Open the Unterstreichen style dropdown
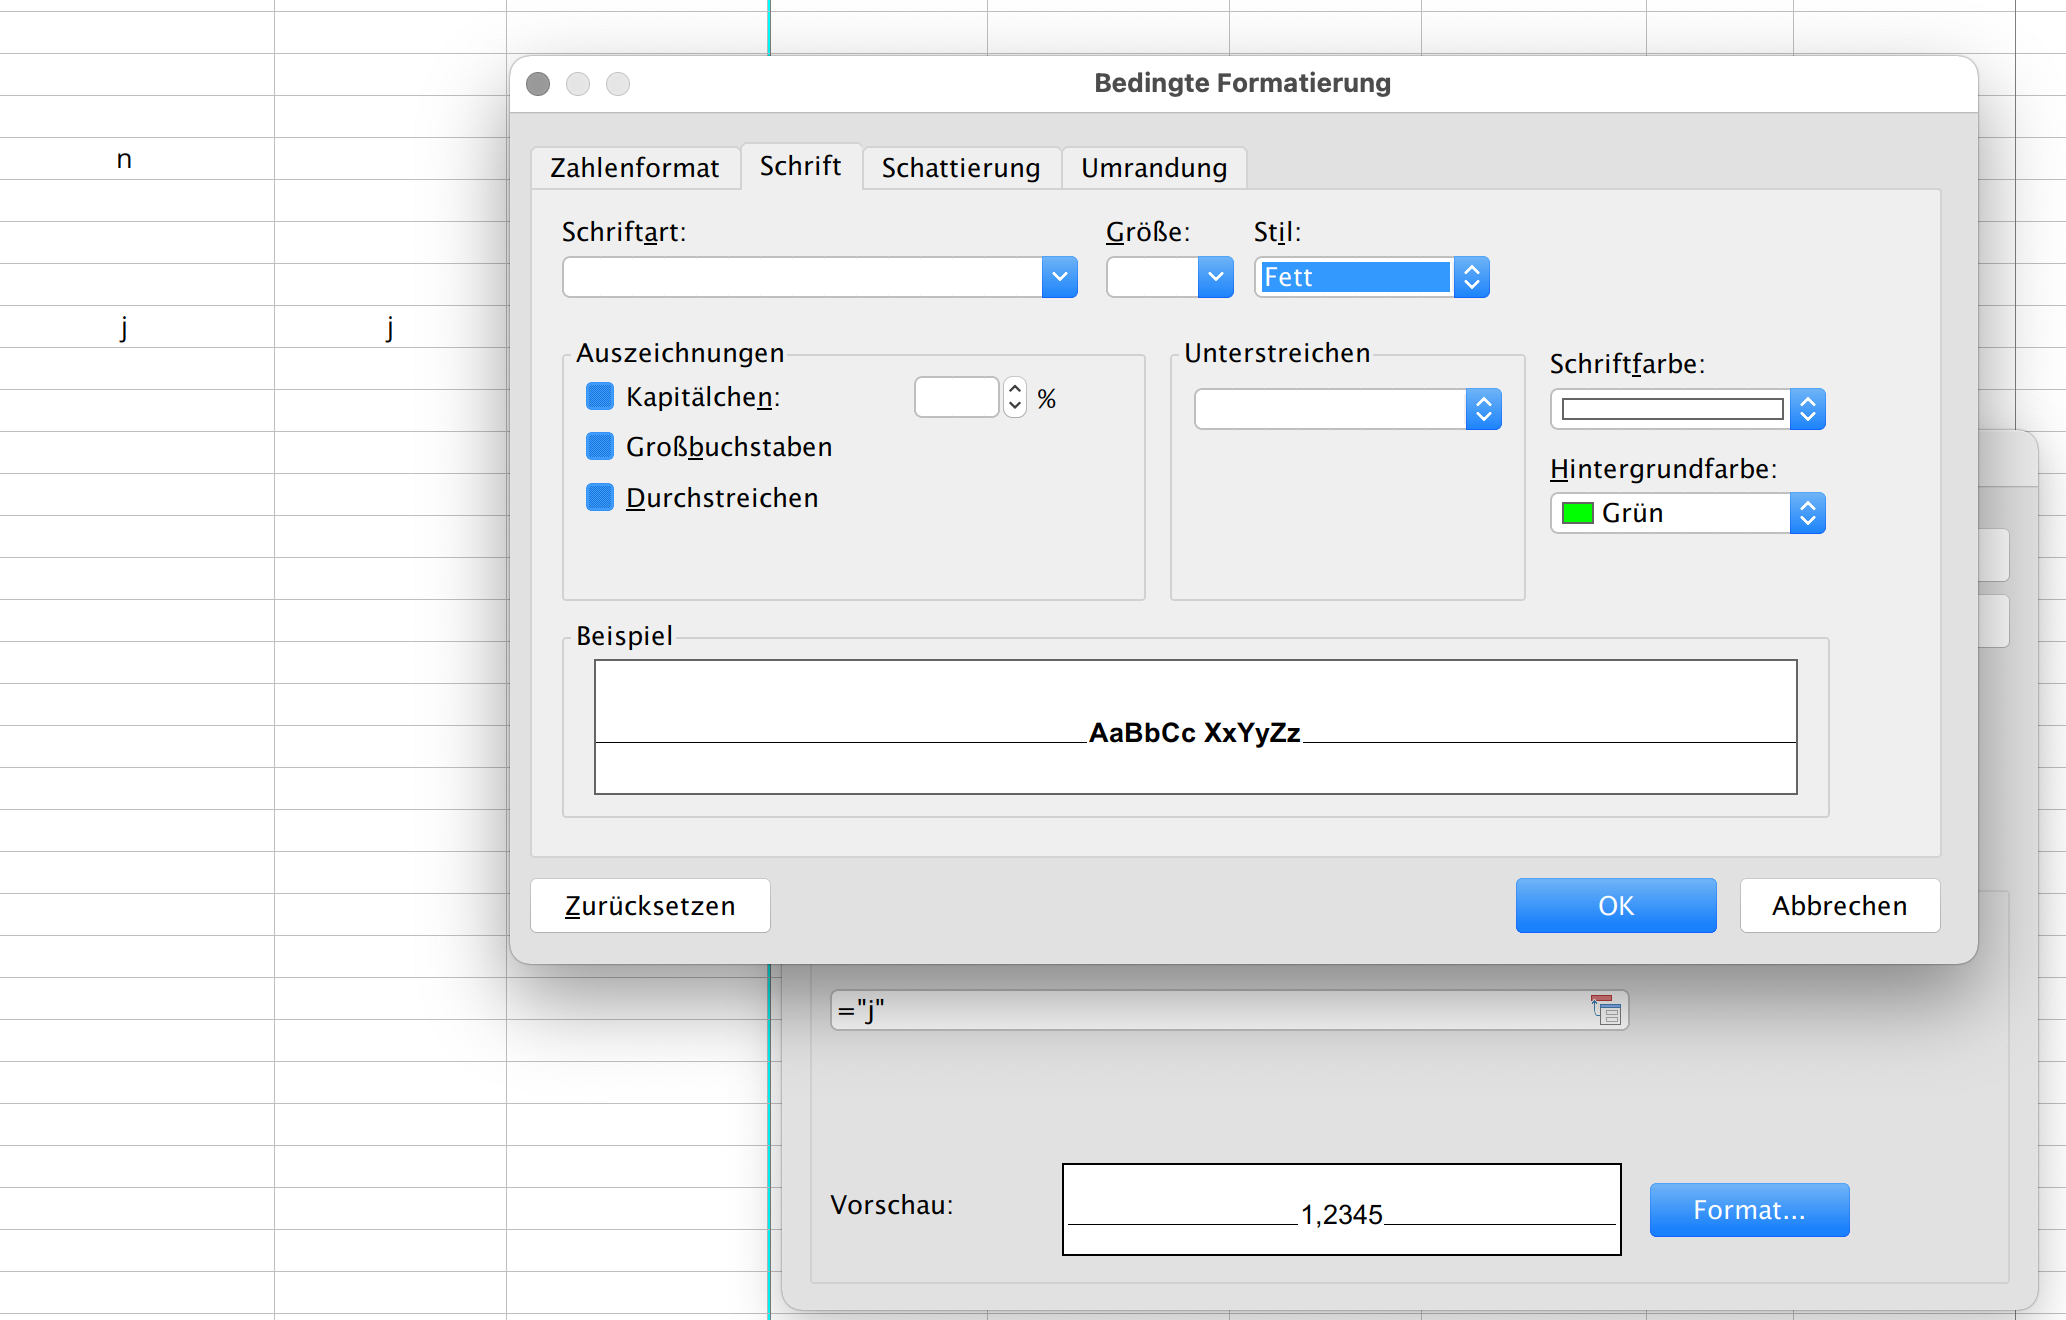The height and width of the screenshot is (1320, 2066). (x=1348, y=409)
